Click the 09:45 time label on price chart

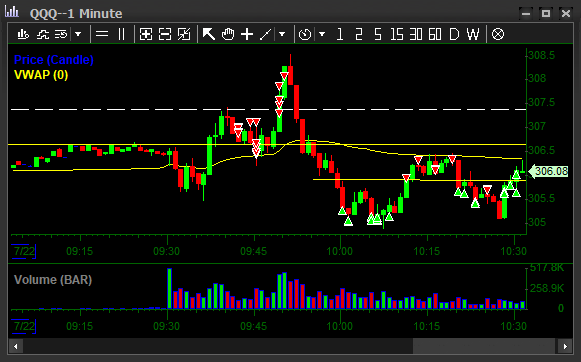tap(253, 252)
